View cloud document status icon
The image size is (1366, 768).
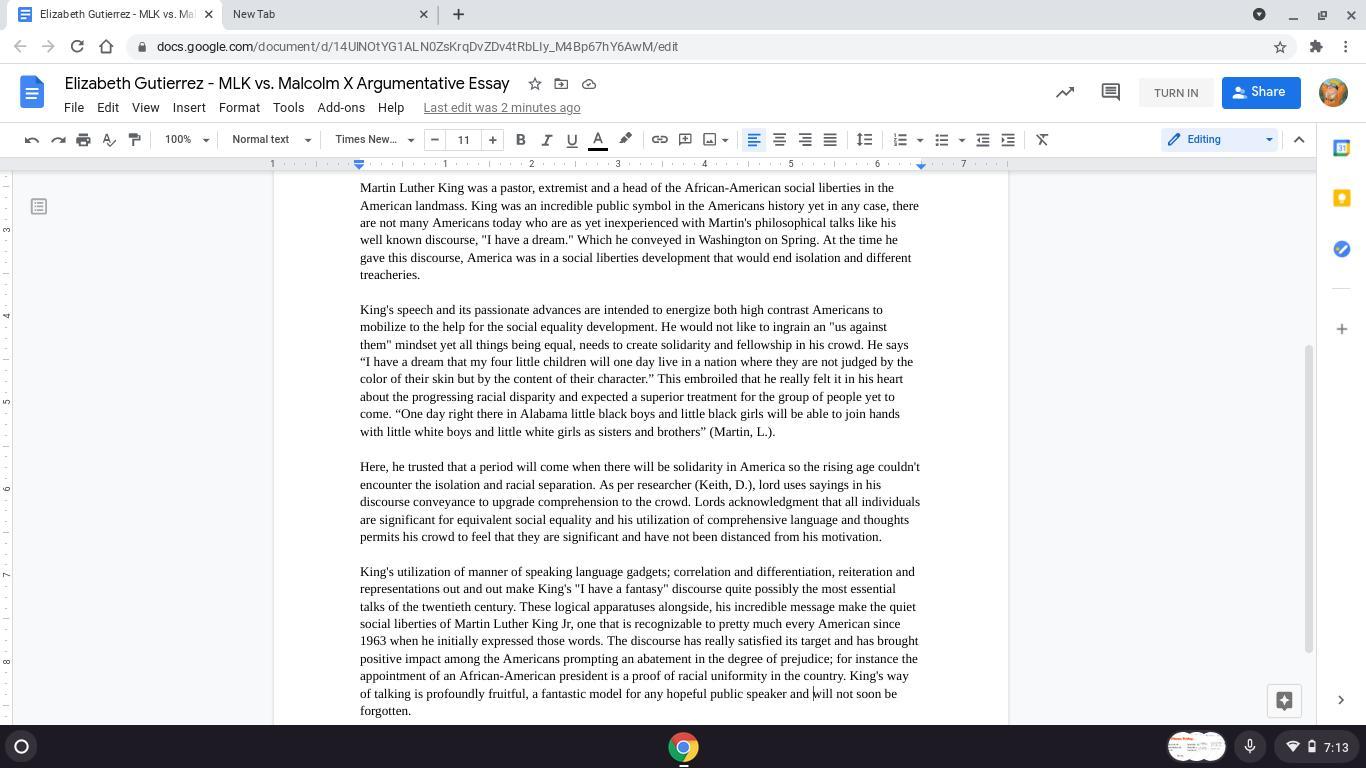click(589, 84)
